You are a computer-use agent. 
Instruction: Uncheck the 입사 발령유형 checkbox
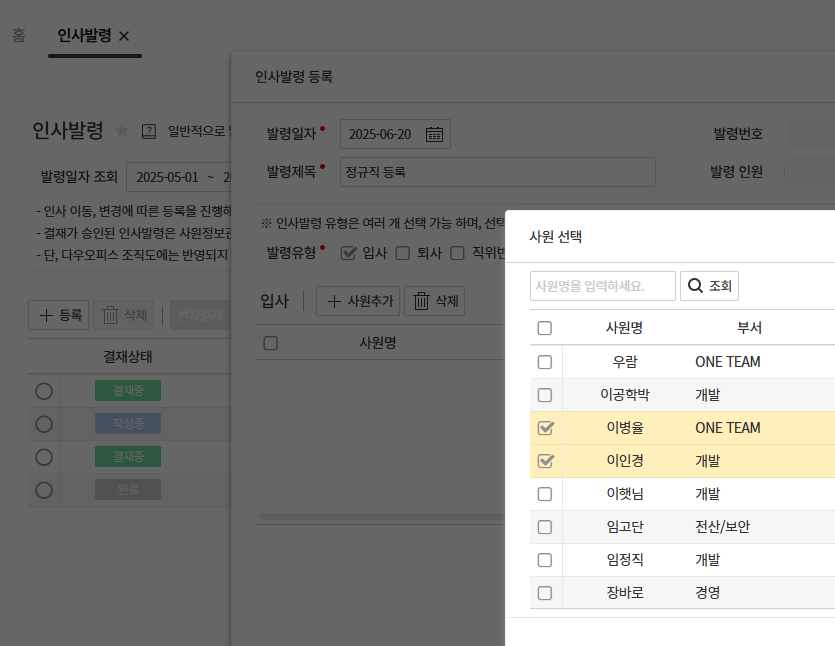(348, 253)
